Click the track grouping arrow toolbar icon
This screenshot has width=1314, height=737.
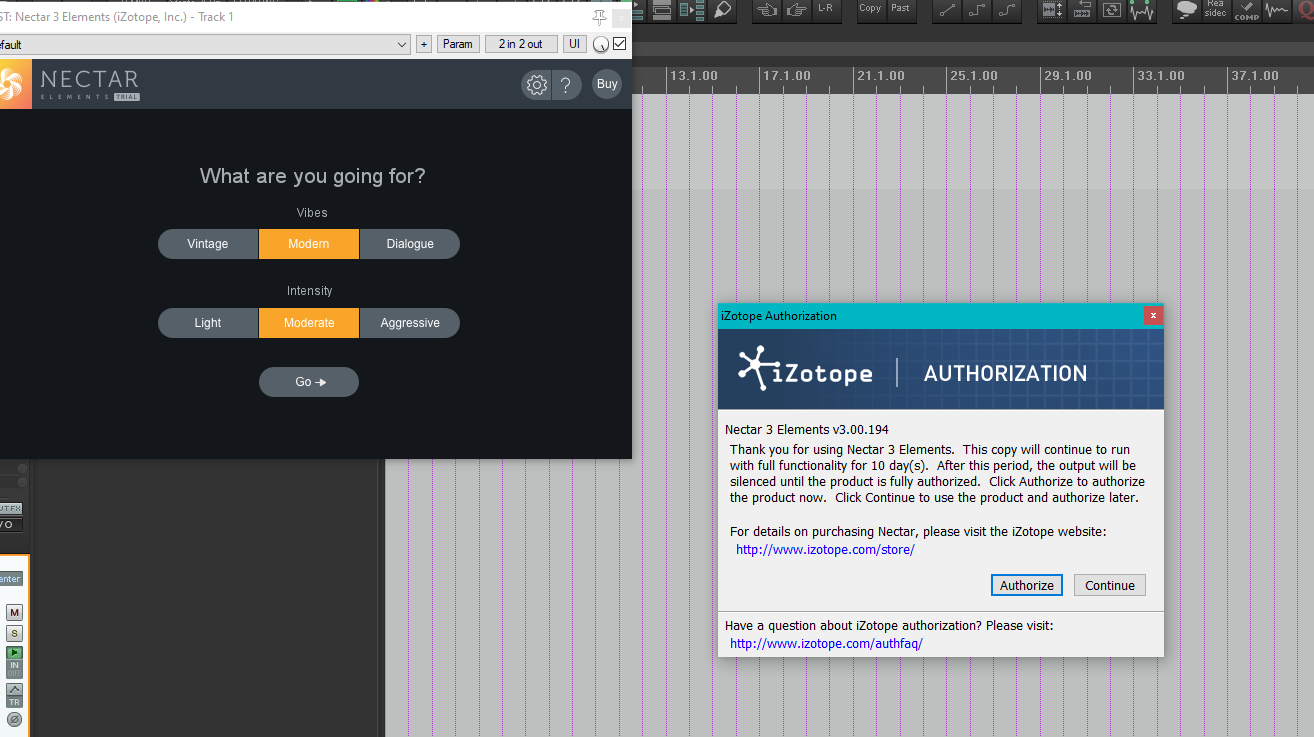pos(692,10)
